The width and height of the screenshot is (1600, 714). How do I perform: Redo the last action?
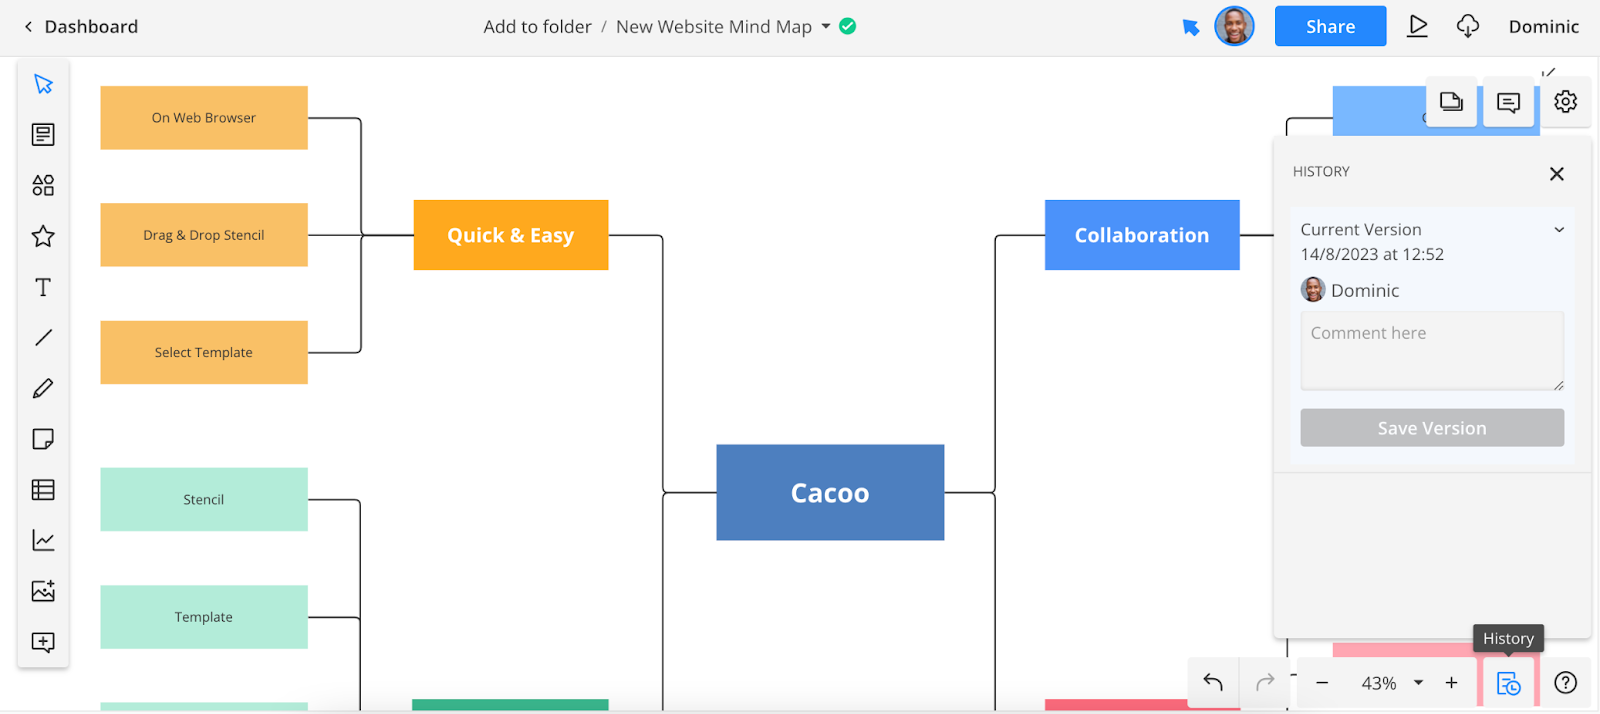click(x=1265, y=682)
